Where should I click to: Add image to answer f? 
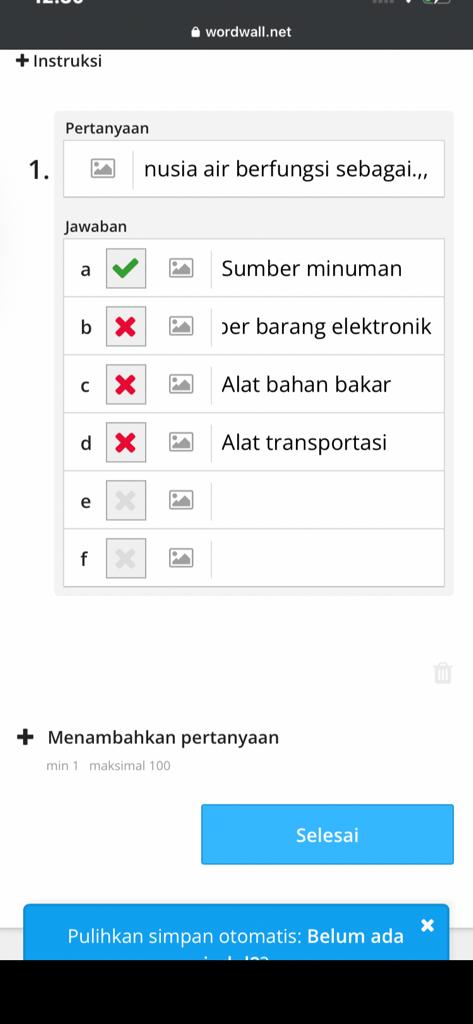click(x=181, y=558)
